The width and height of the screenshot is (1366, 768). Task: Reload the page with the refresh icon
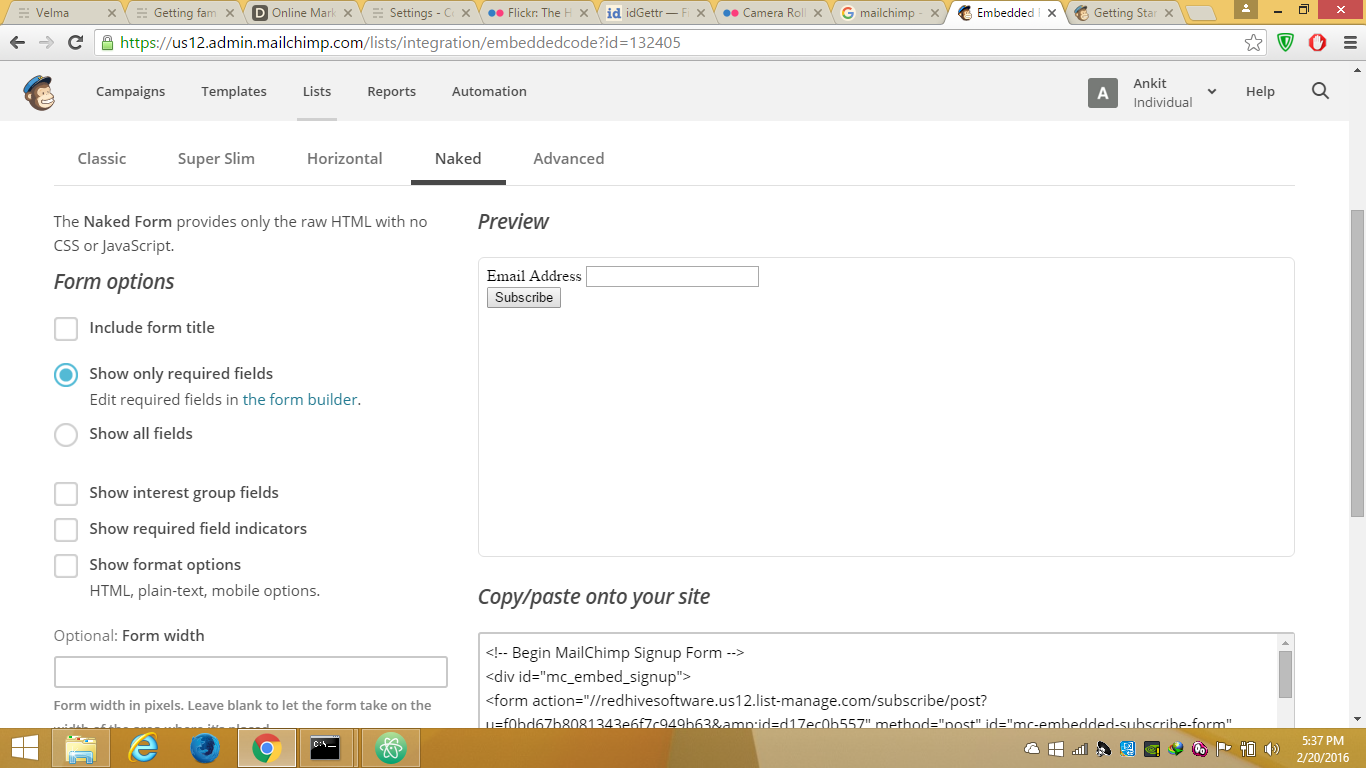75,43
